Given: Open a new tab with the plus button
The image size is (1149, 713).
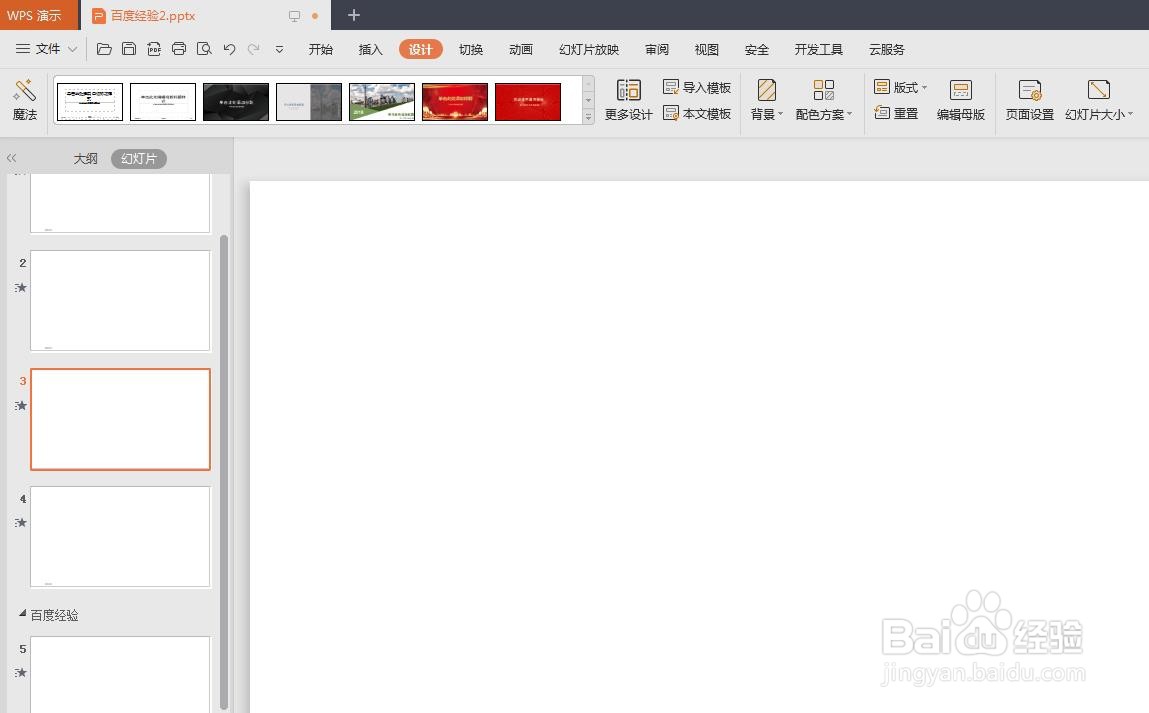Looking at the screenshot, I should click(353, 15).
